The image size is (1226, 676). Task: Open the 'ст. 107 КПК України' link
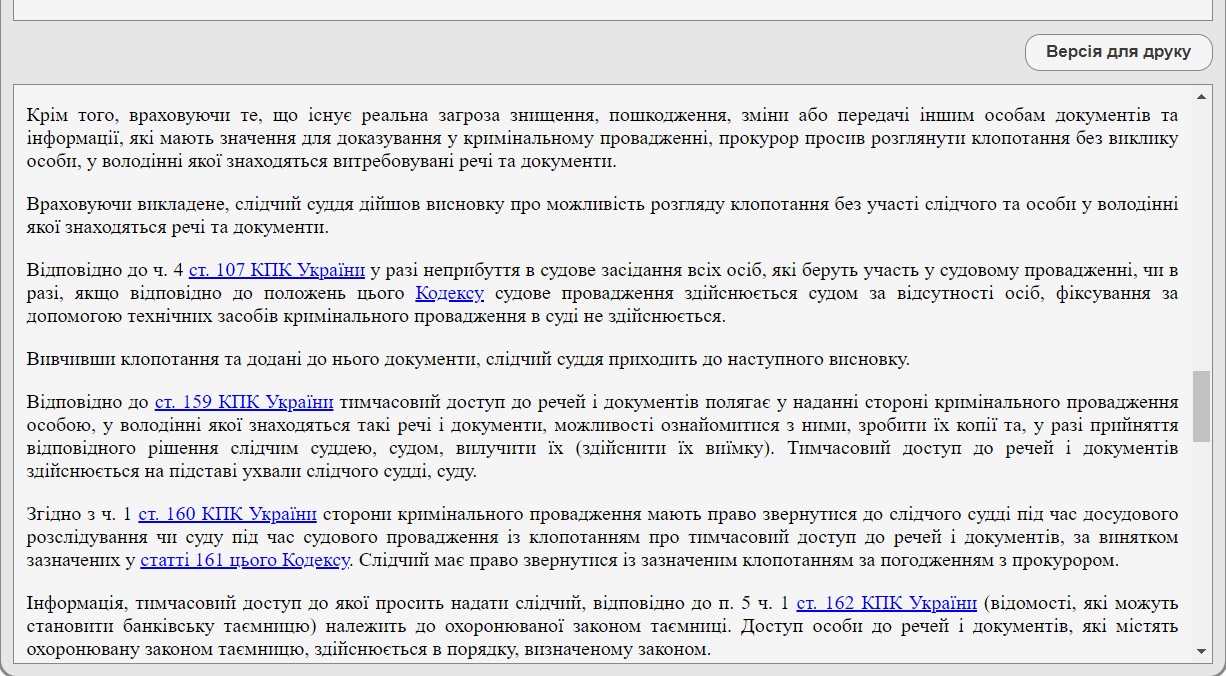276,270
